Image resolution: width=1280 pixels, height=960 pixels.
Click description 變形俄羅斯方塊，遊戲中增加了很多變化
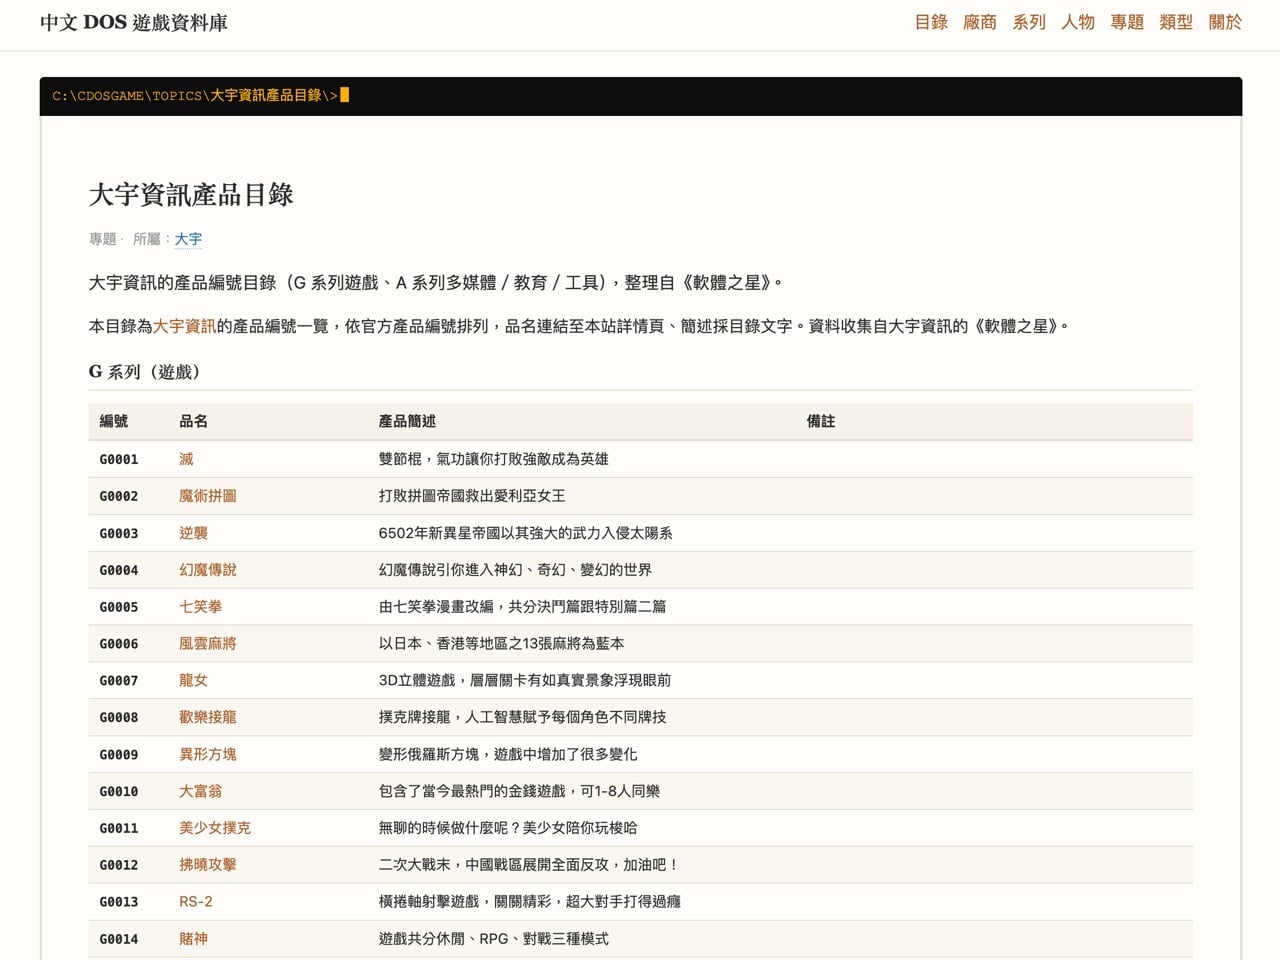(508, 754)
